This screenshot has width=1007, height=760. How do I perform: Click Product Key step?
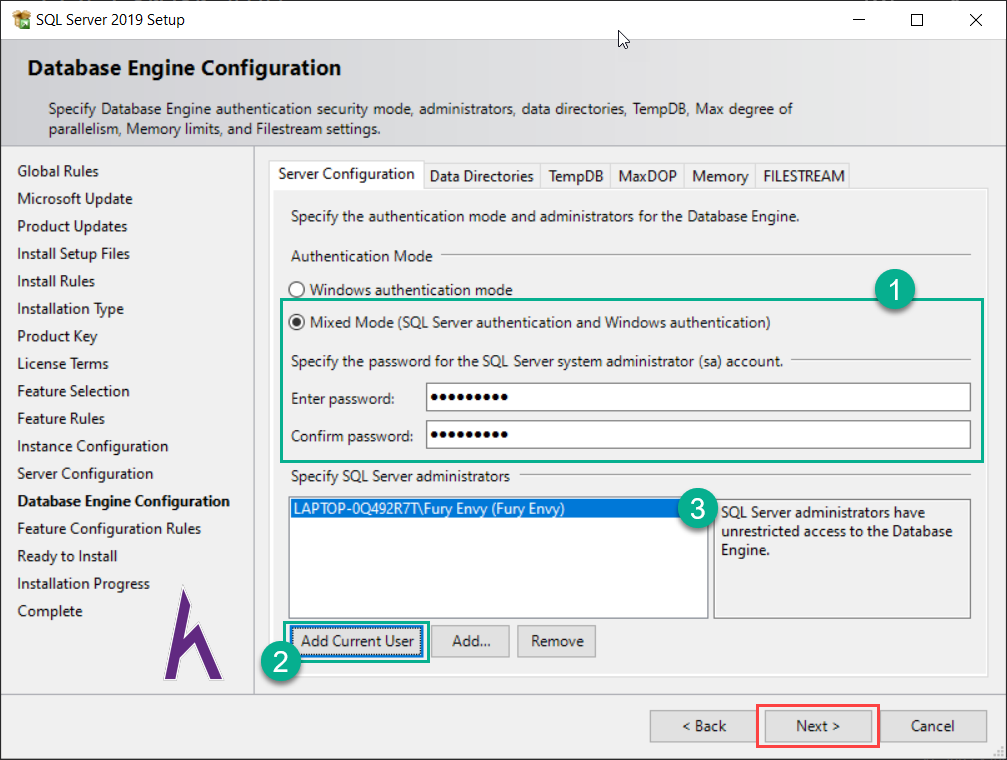point(57,337)
